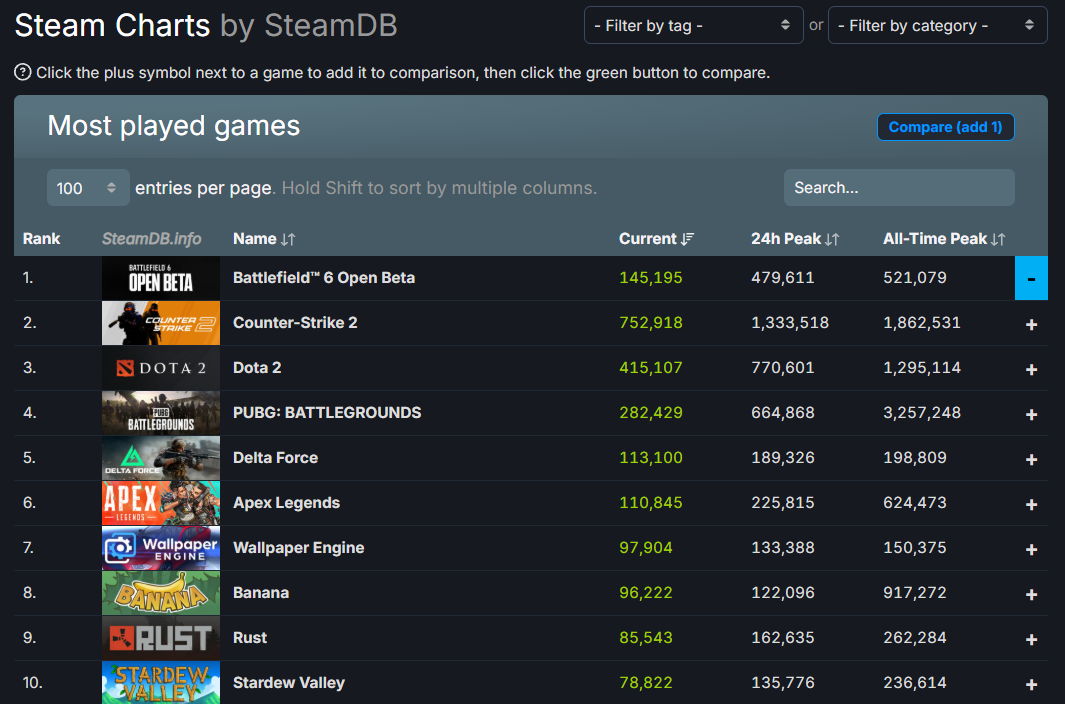Open the Filter by tag dropdown

[693, 26]
